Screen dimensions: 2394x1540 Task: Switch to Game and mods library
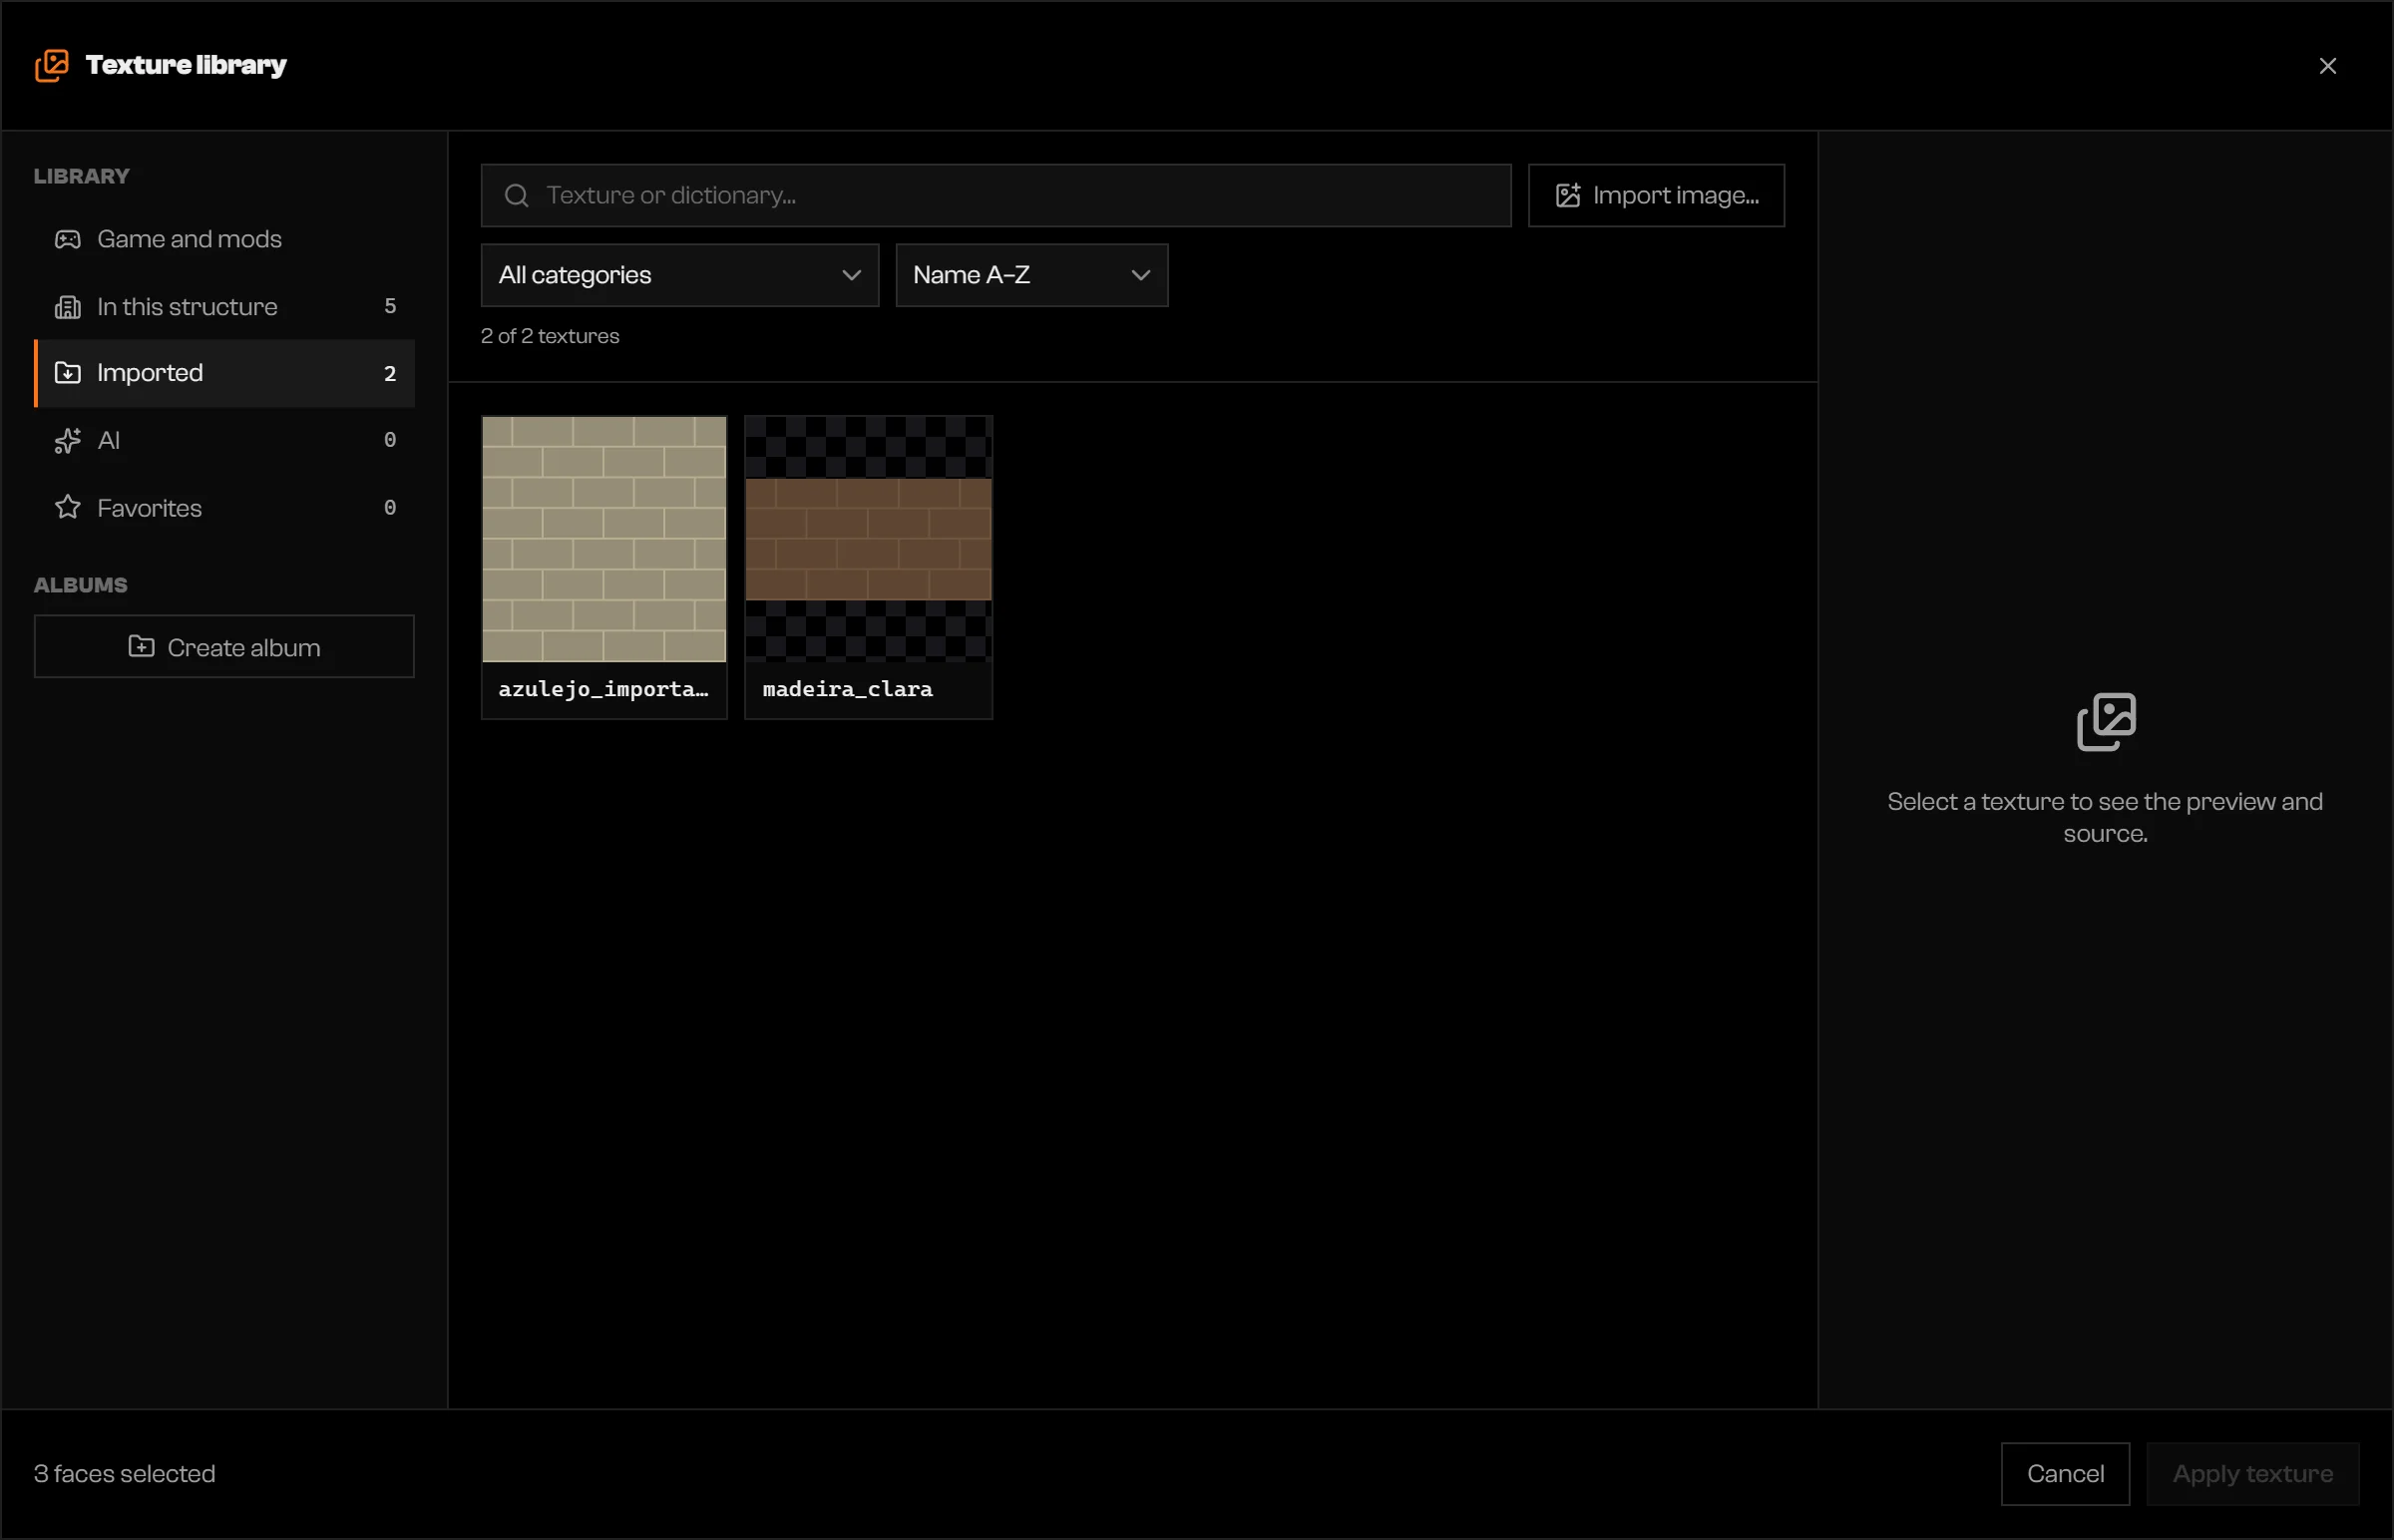pyautogui.click(x=224, y=239)
